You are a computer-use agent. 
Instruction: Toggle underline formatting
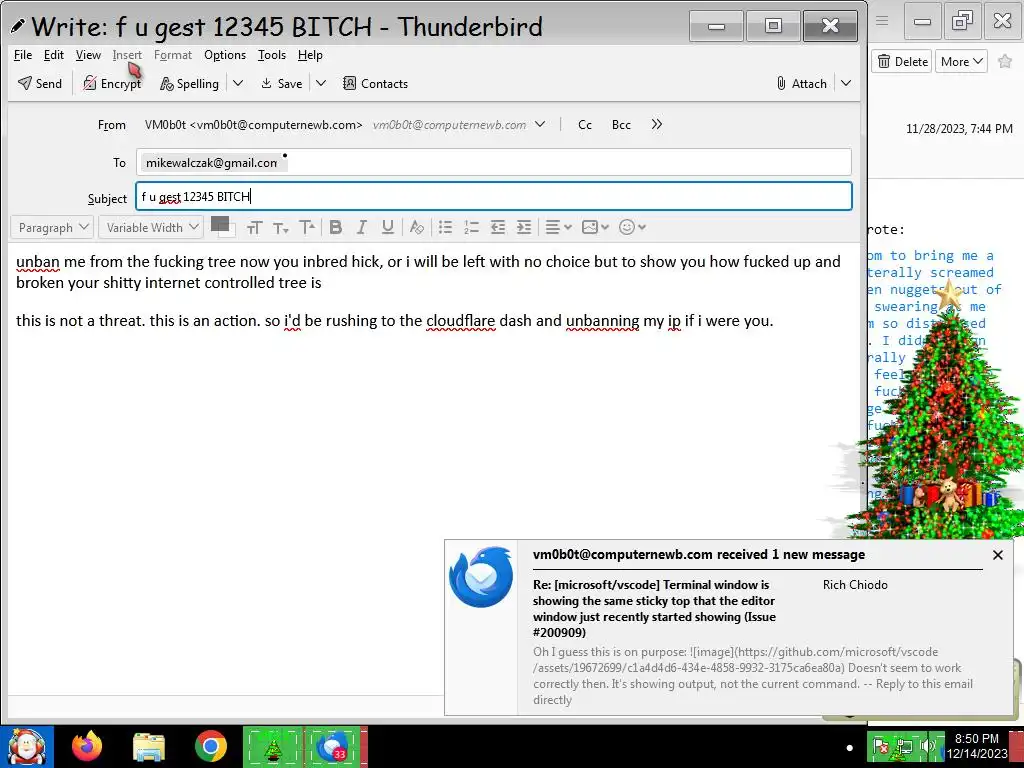click(387, 227)
